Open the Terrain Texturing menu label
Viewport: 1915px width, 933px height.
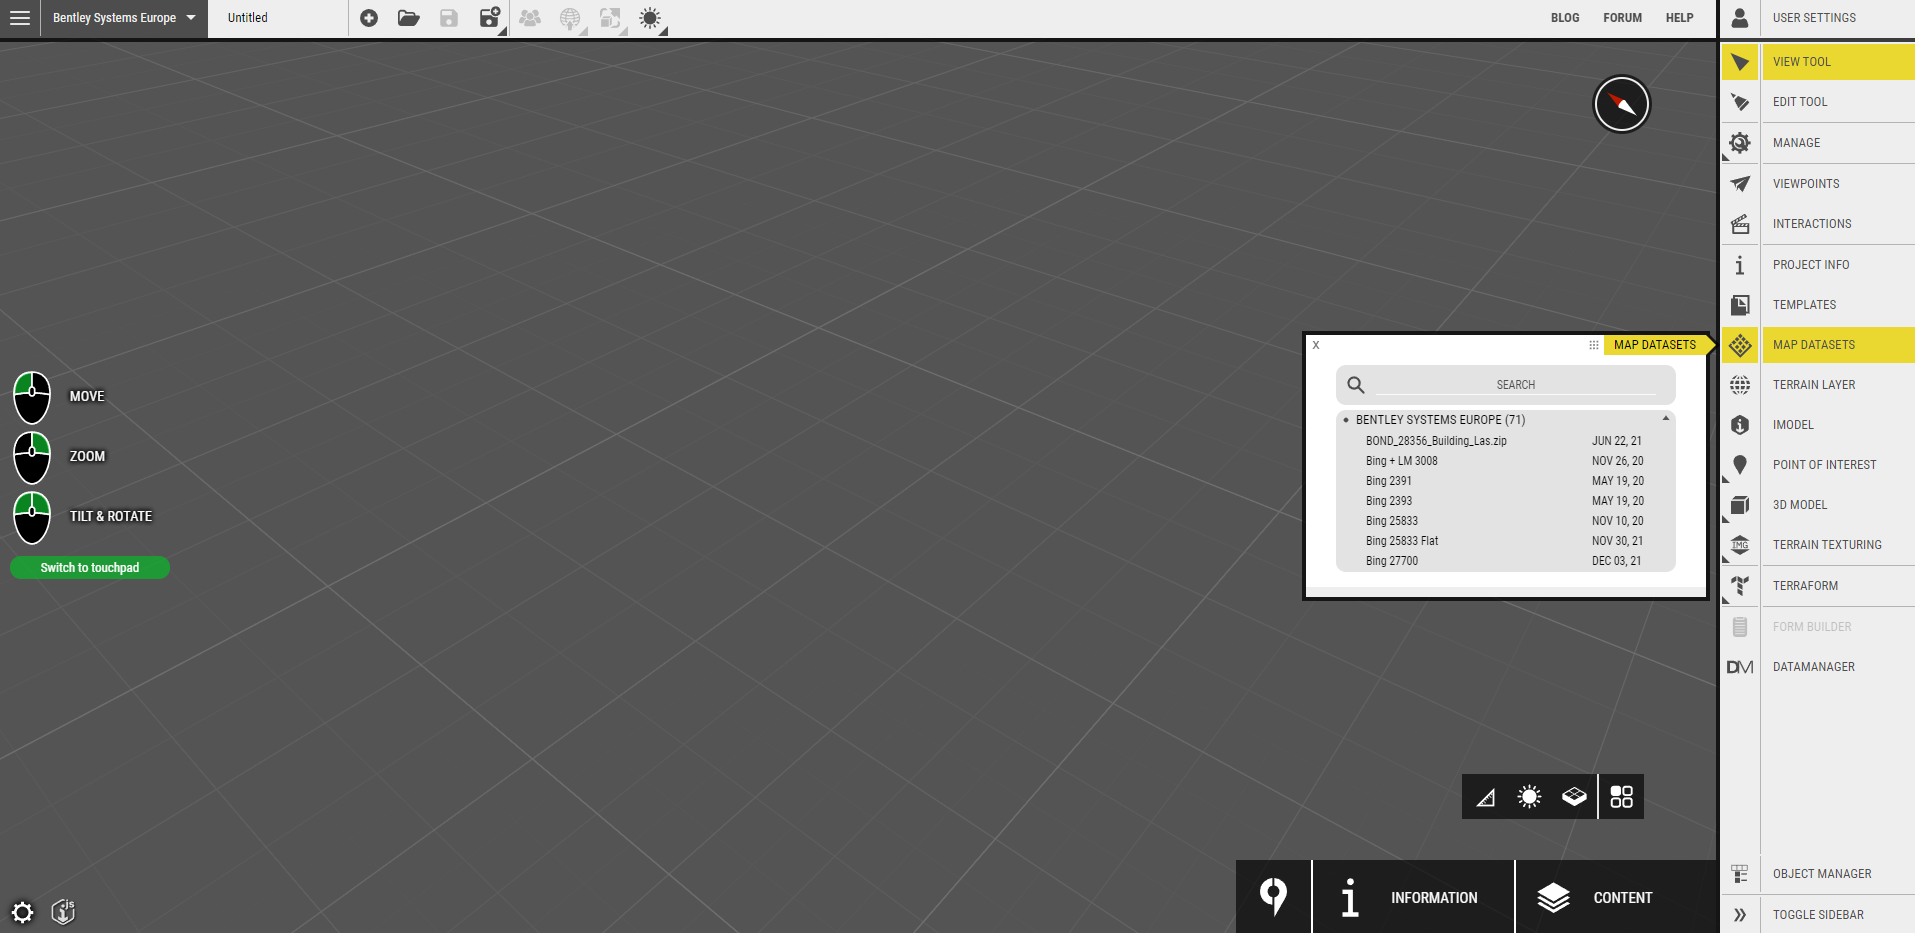pos(1827,545)
